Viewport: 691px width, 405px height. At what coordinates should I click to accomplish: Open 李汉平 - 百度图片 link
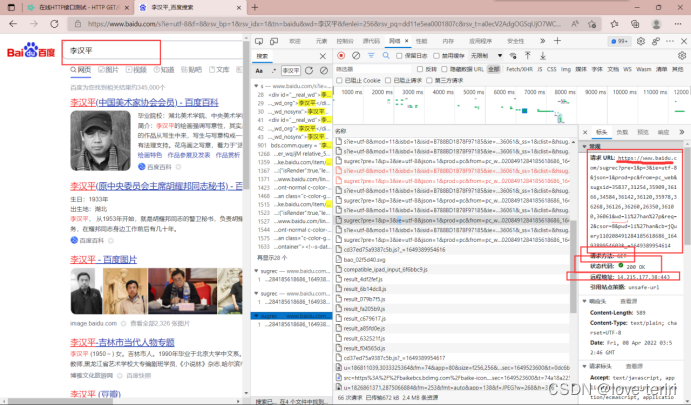pyautogui.click(x=104, y=260)
